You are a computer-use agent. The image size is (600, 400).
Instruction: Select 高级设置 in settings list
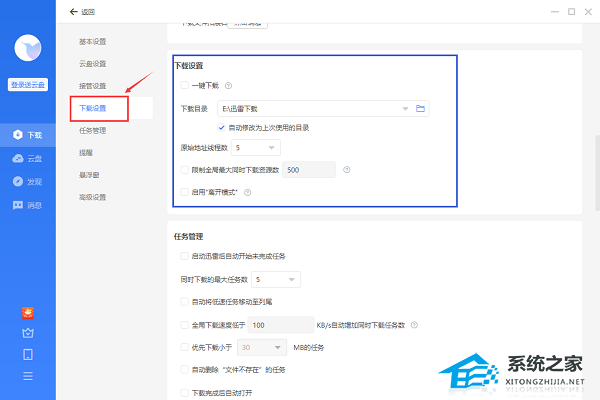click(93, 197)
